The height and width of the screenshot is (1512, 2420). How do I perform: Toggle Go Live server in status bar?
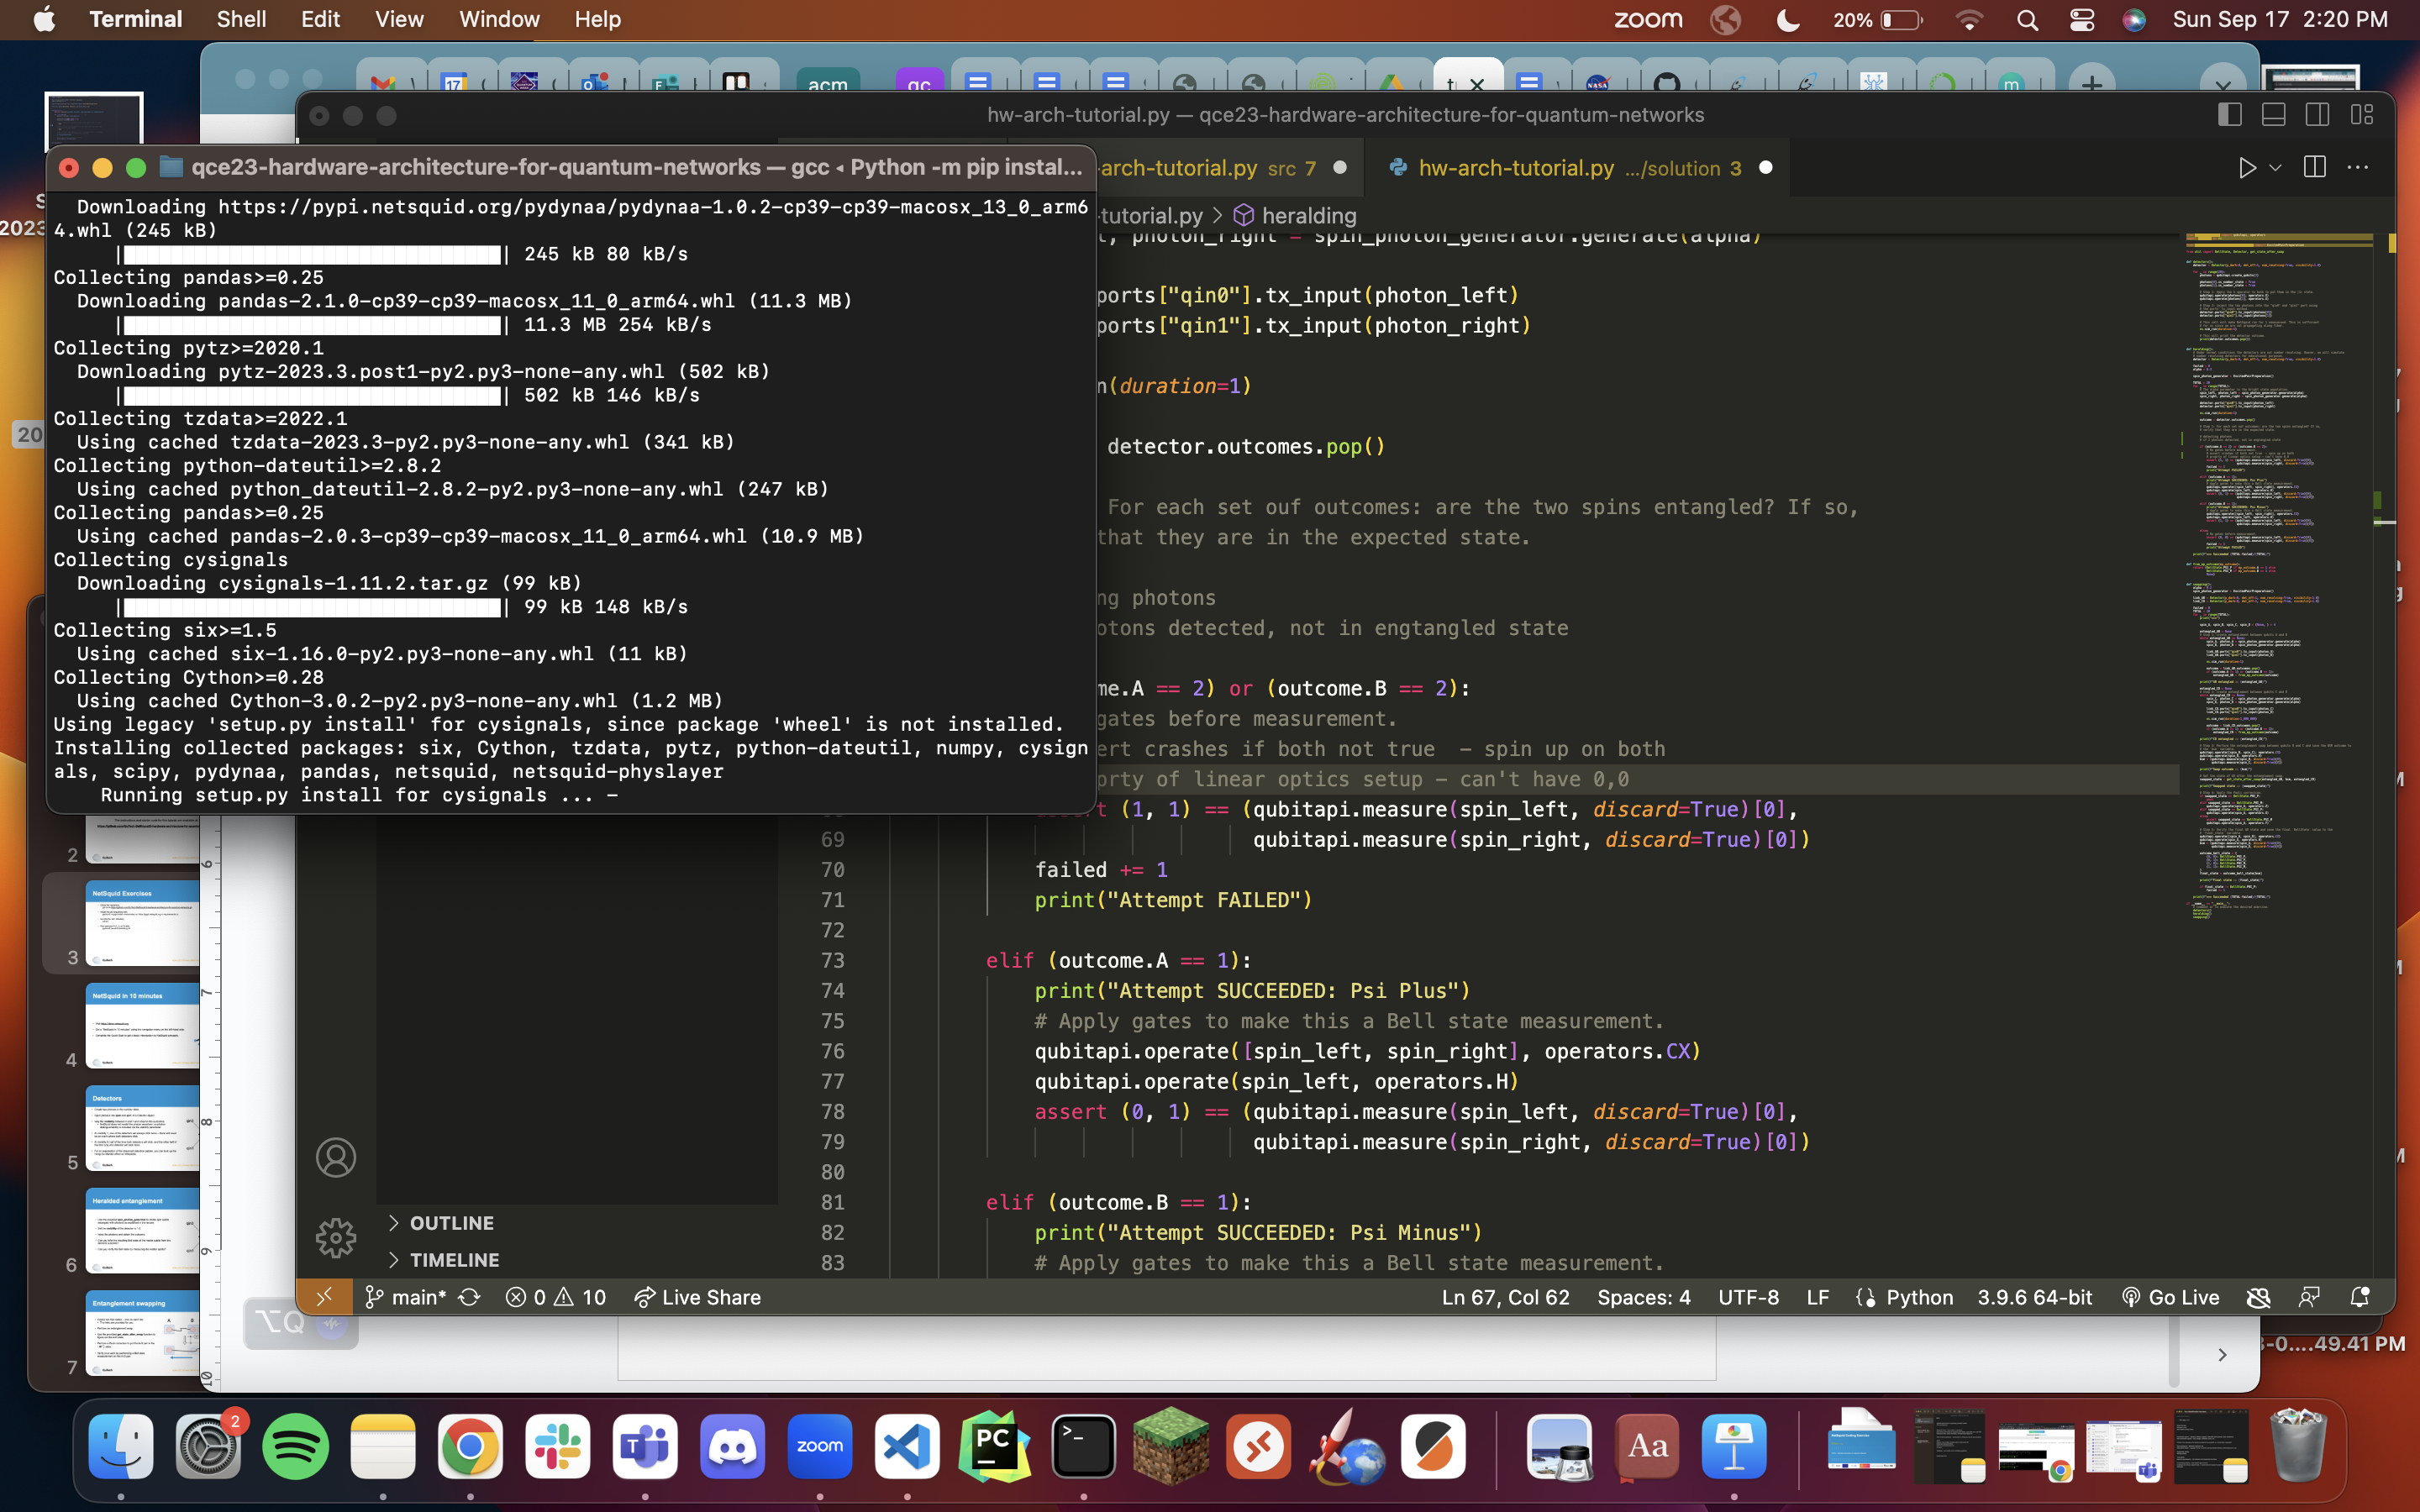[2170, 1297]
